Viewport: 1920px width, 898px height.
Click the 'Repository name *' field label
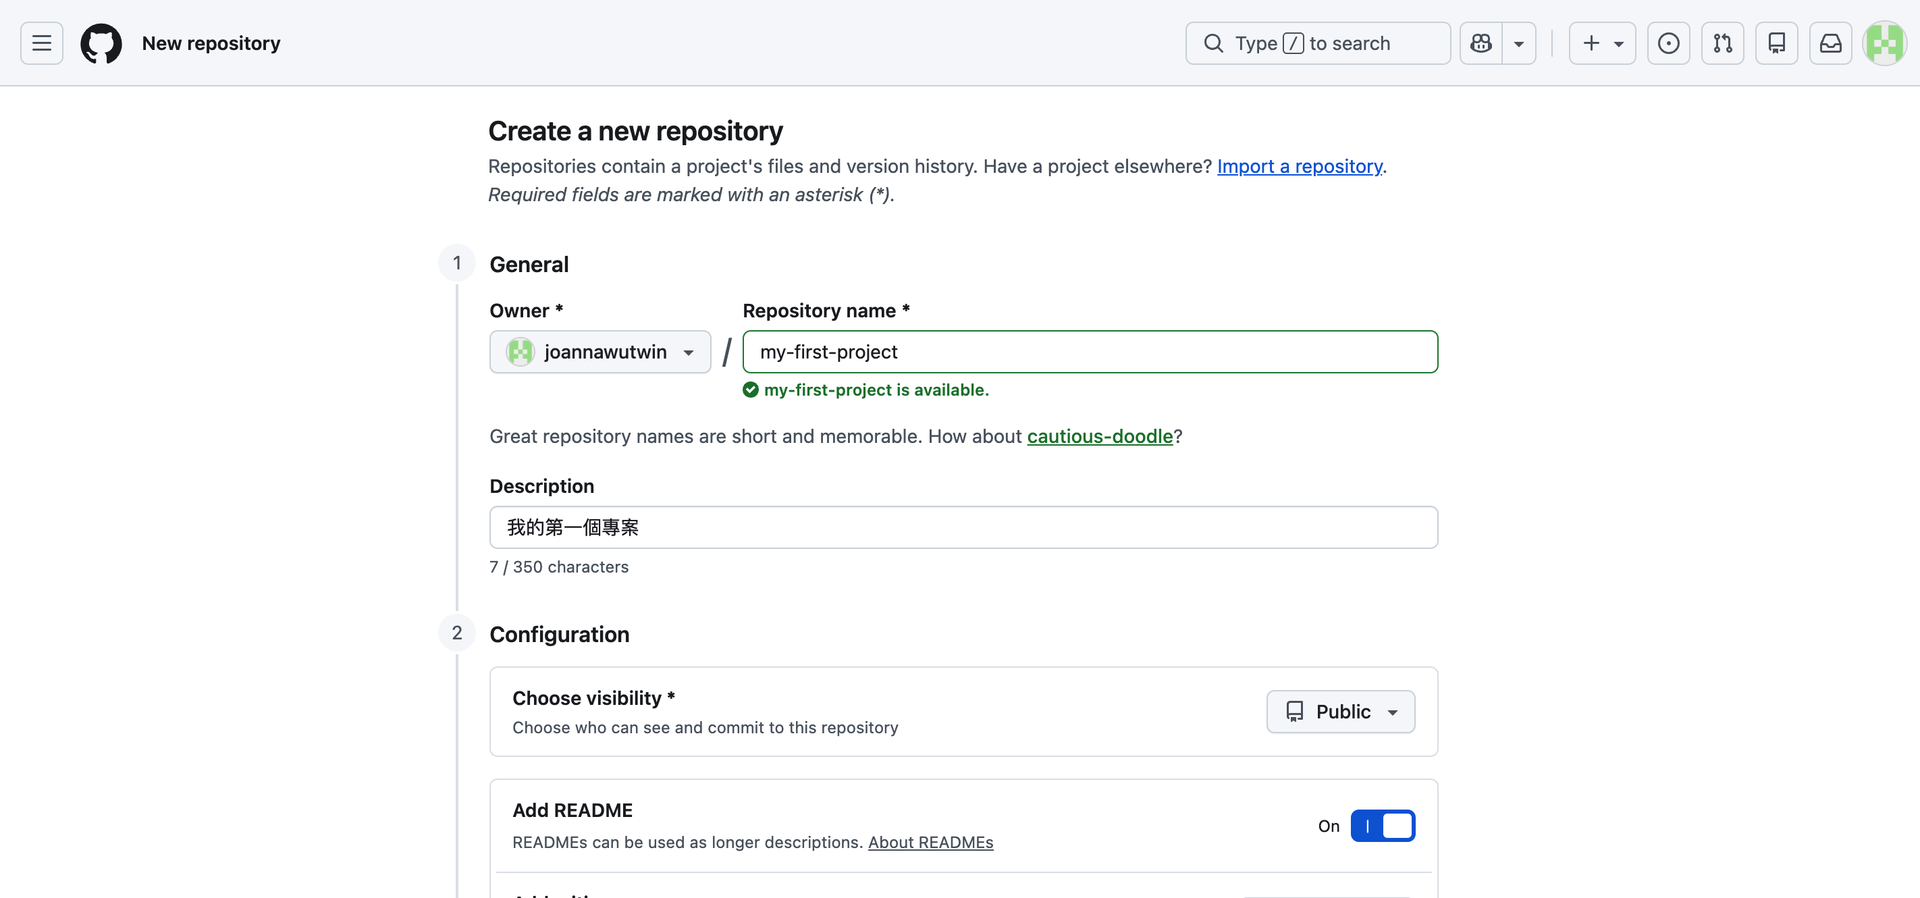[826, 311]
